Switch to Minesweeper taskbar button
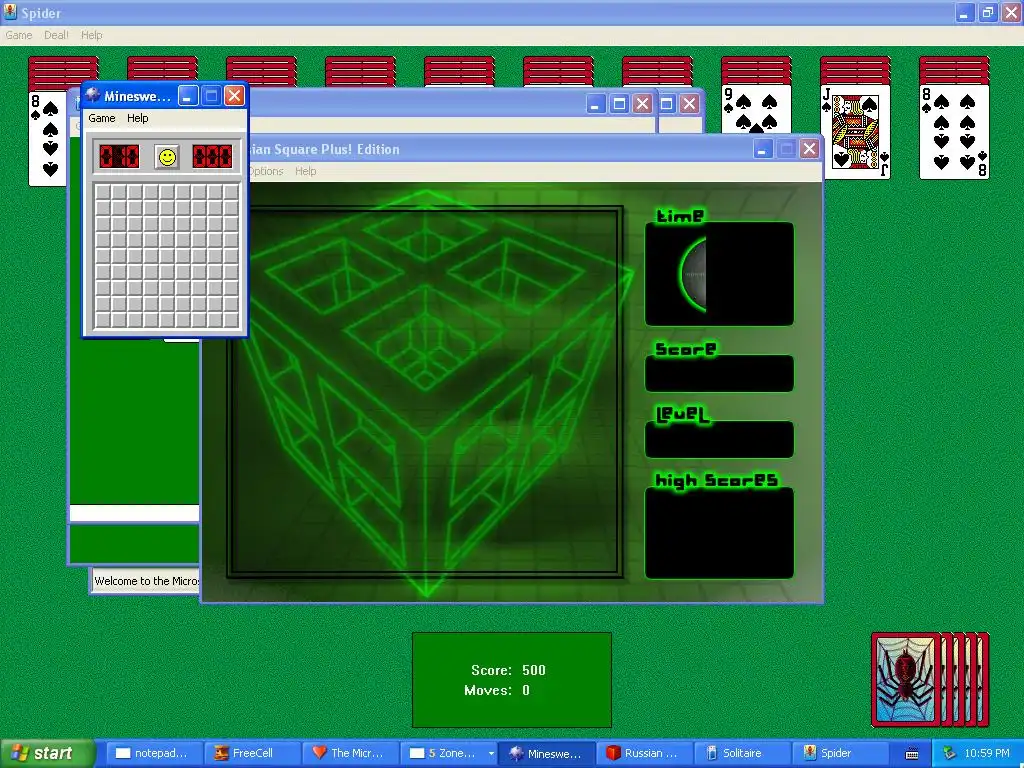The image size is (1024, 768). coord(546,753)
